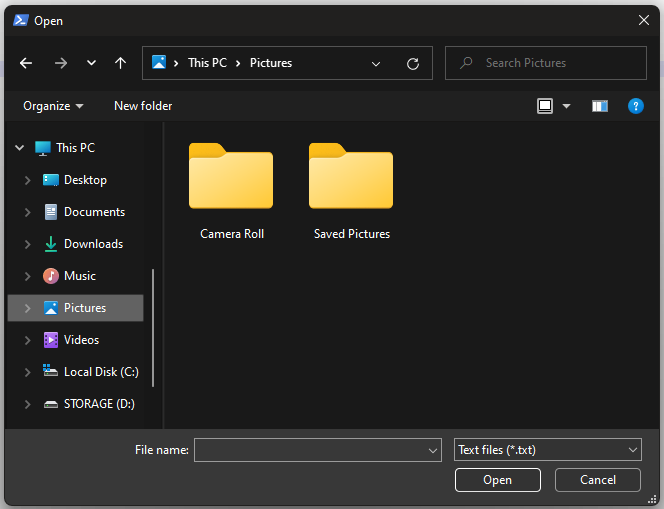Select the Camera Roll folder
This screenshot has height=509, width=664.
[x=231, y=191]
